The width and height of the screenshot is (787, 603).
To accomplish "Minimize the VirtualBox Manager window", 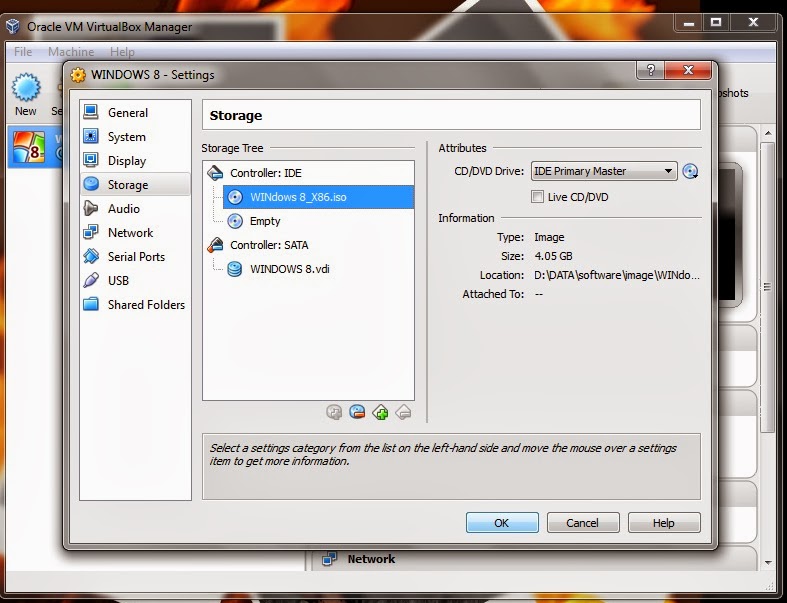I will pyautogui.click(x=689, y=23).
